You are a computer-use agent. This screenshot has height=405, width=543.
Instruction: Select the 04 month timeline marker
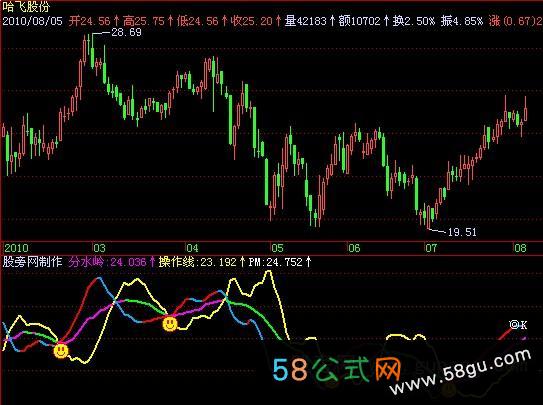[x=193, y=248]
